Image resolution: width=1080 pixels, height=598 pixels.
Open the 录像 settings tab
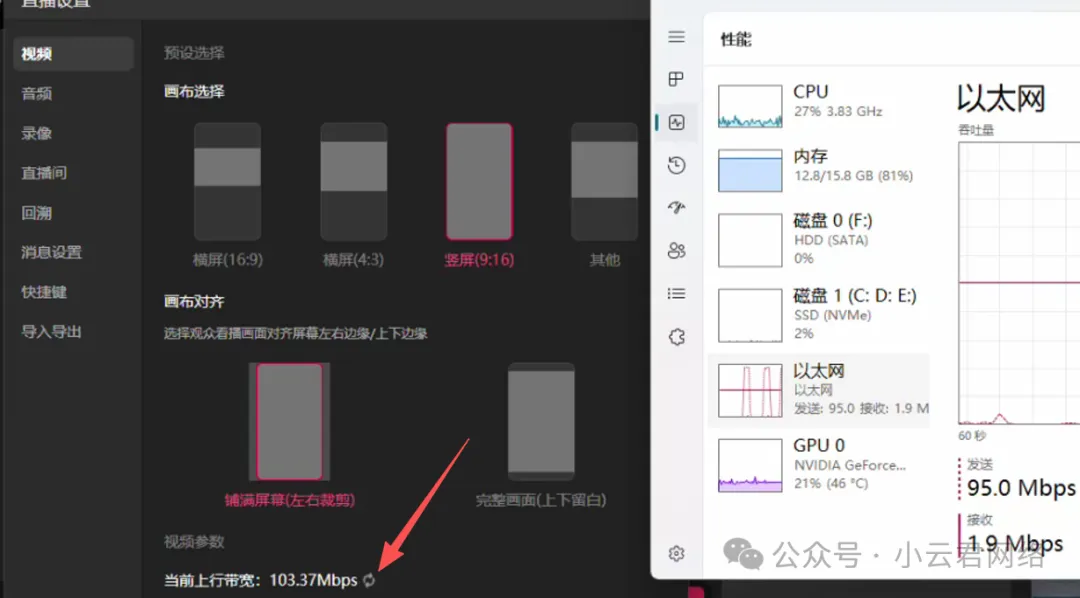click(37, 133)
